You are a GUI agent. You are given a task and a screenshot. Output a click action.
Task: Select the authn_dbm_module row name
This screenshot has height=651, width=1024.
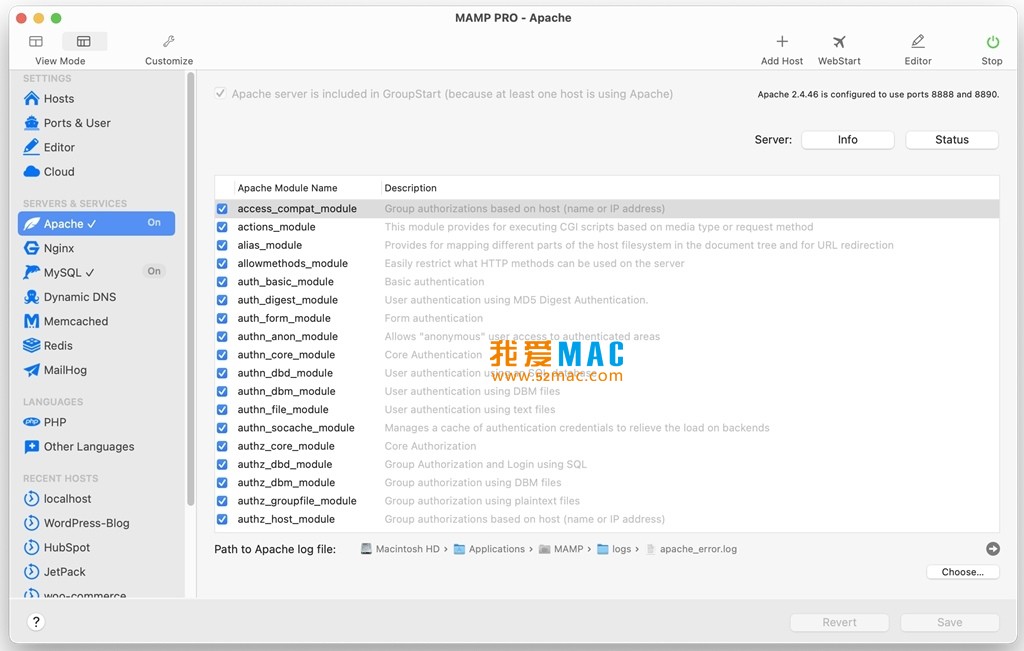click(287, 392)
